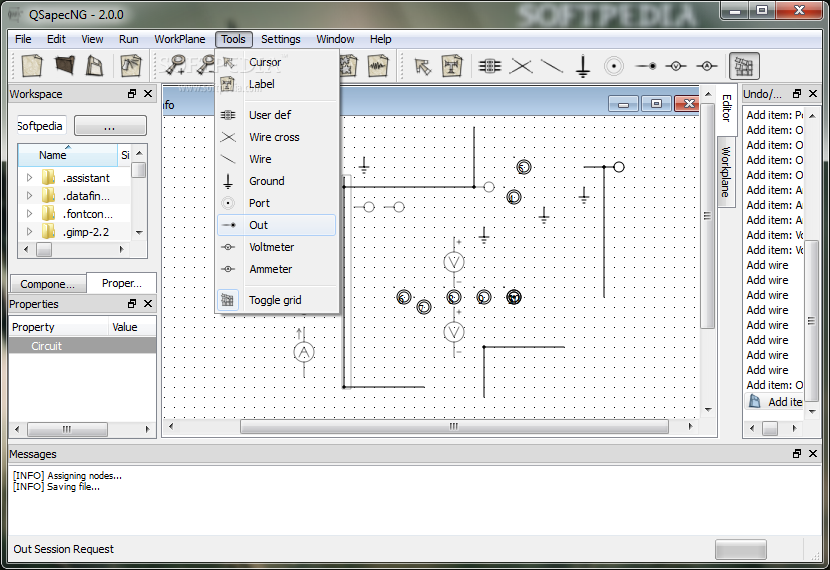This screenshot has height=570, width=830.
Task: Close the Messages panel
Action: tap(813, 454)
